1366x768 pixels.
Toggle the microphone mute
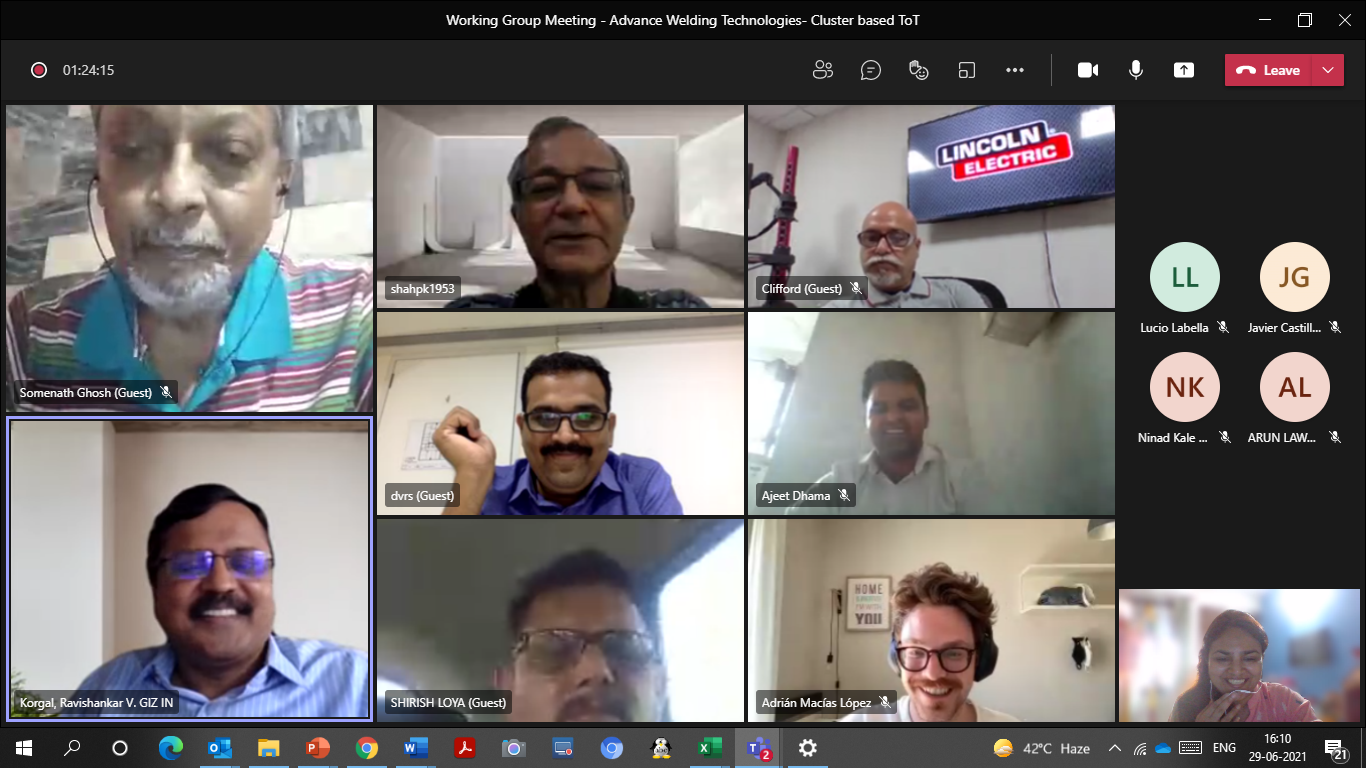[x=1136, y=70]
